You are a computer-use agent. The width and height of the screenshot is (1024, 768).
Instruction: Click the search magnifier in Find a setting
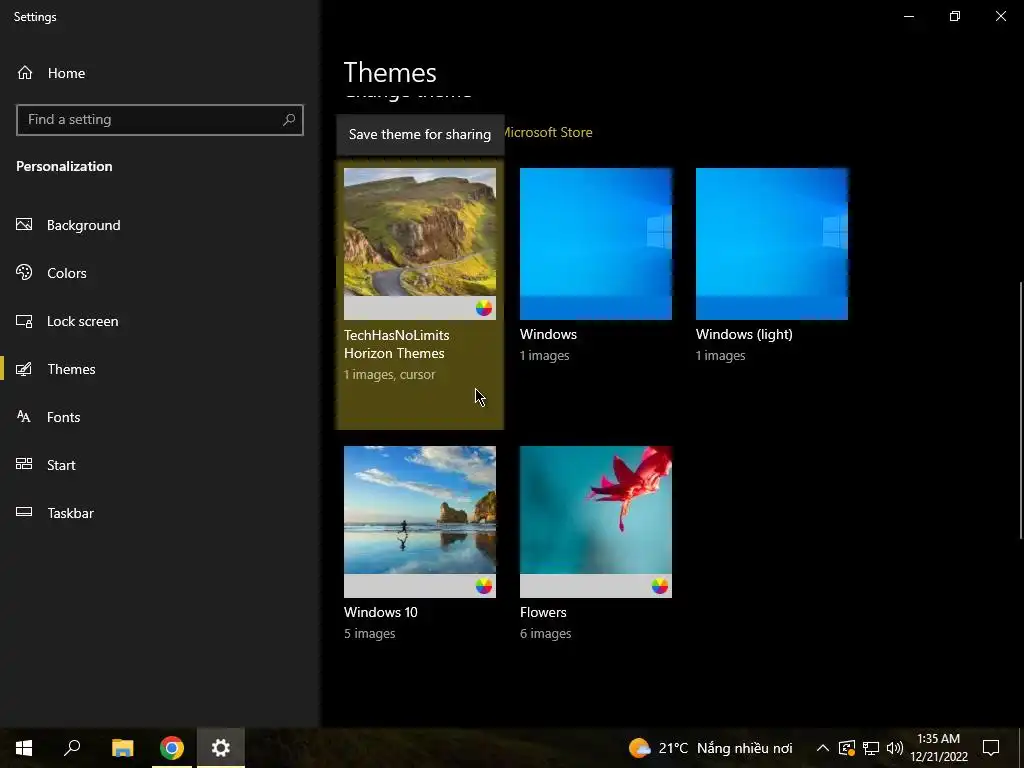click(x=289, y=120)
